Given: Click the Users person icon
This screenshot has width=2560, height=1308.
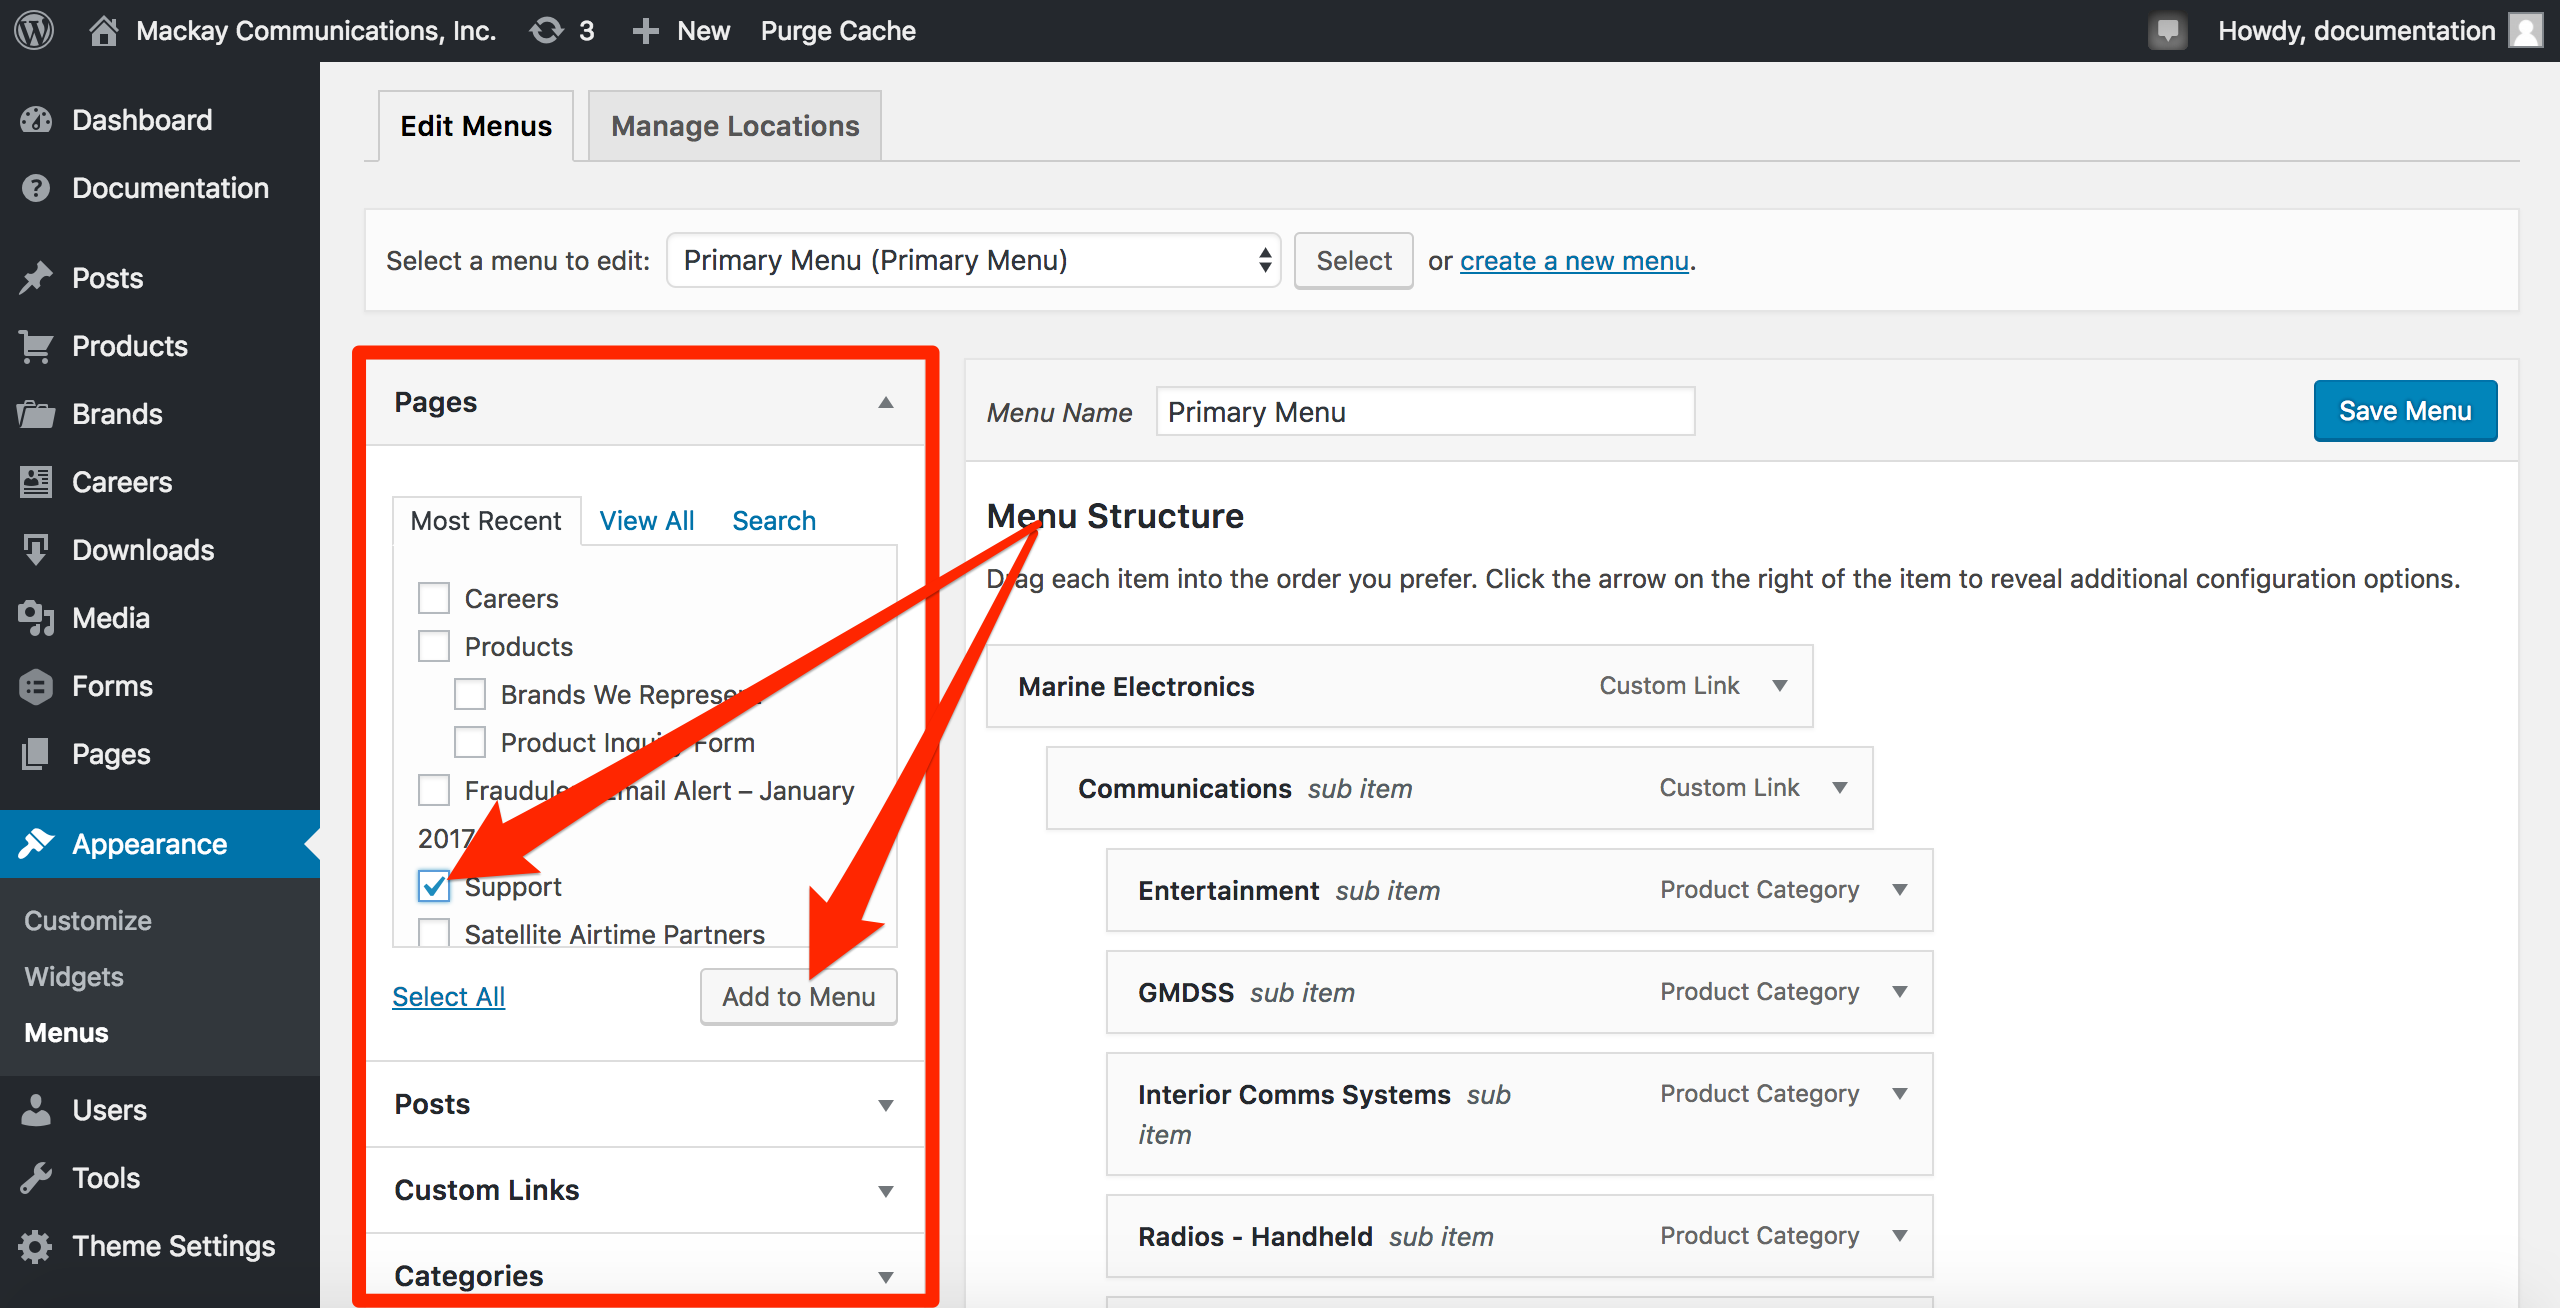Looking at the screenshot, I should 36,1110.
